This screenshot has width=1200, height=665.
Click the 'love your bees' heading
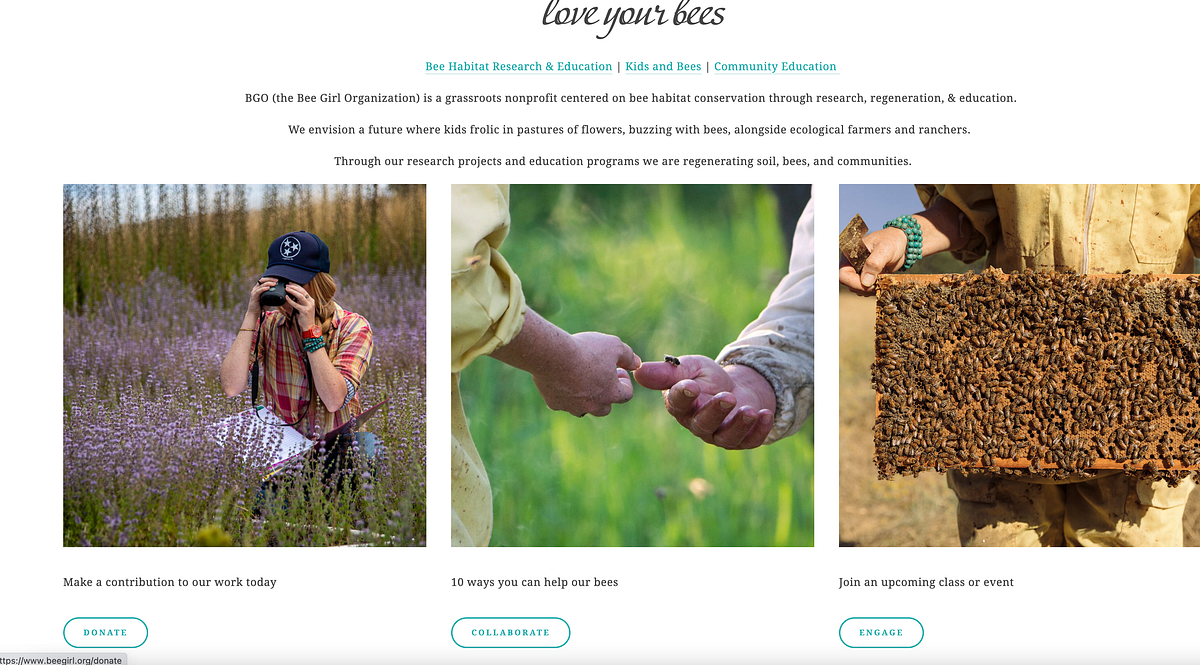[x=633, y=16]
